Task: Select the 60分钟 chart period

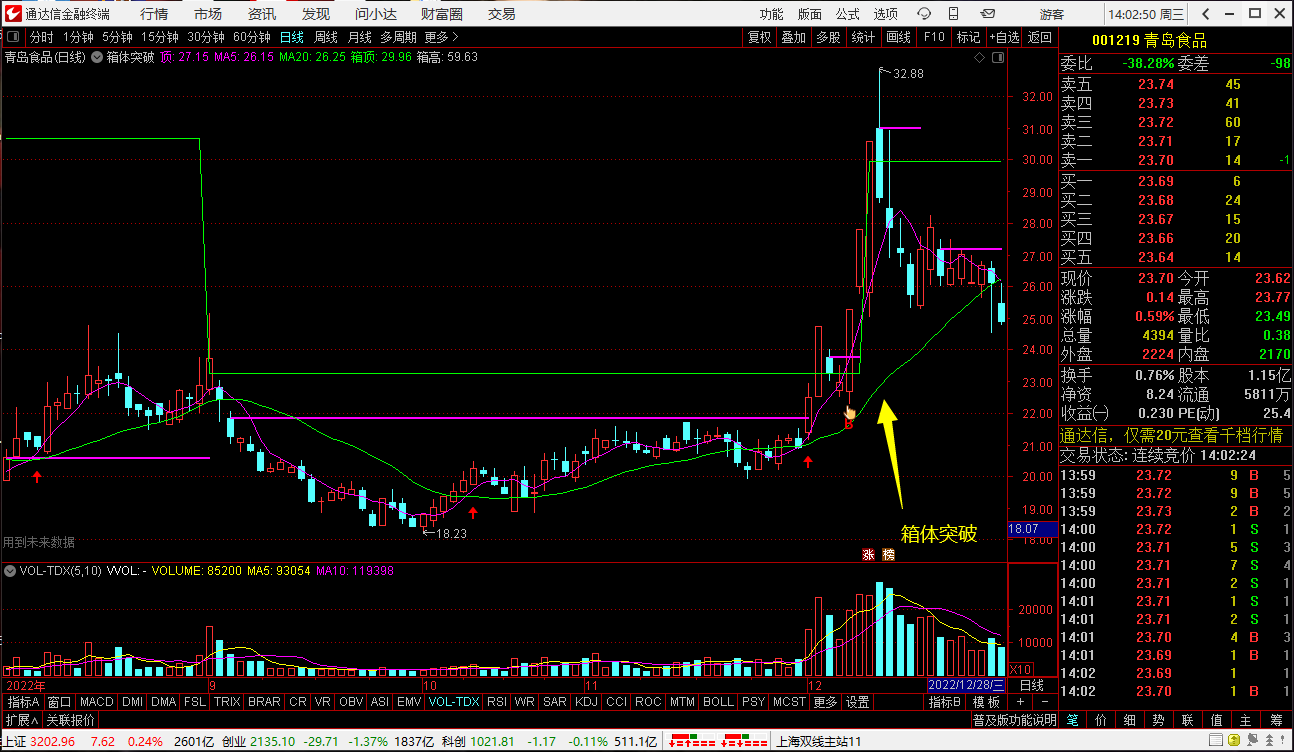Action: pyautogui.click(x=252, y=37)
